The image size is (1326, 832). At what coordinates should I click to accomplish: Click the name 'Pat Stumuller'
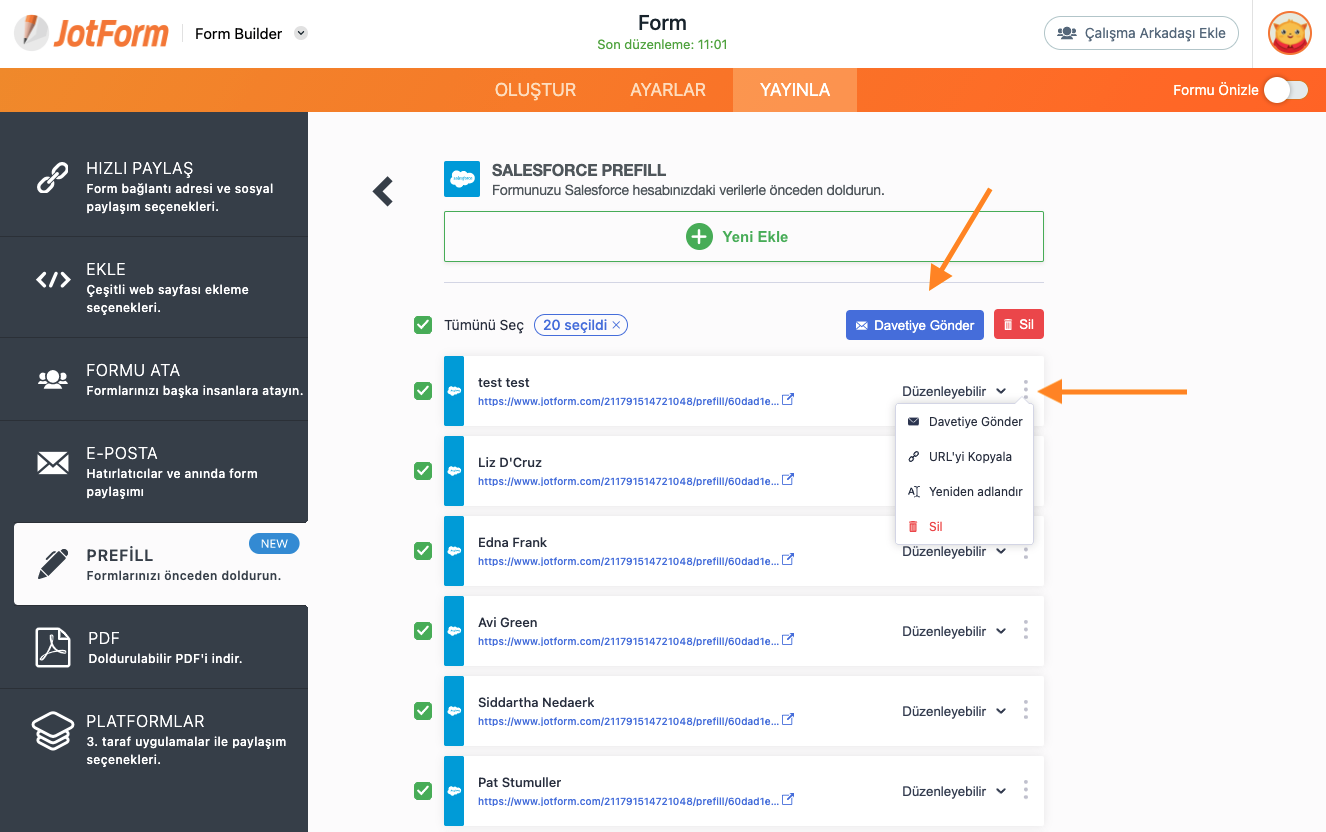point(520,782)
